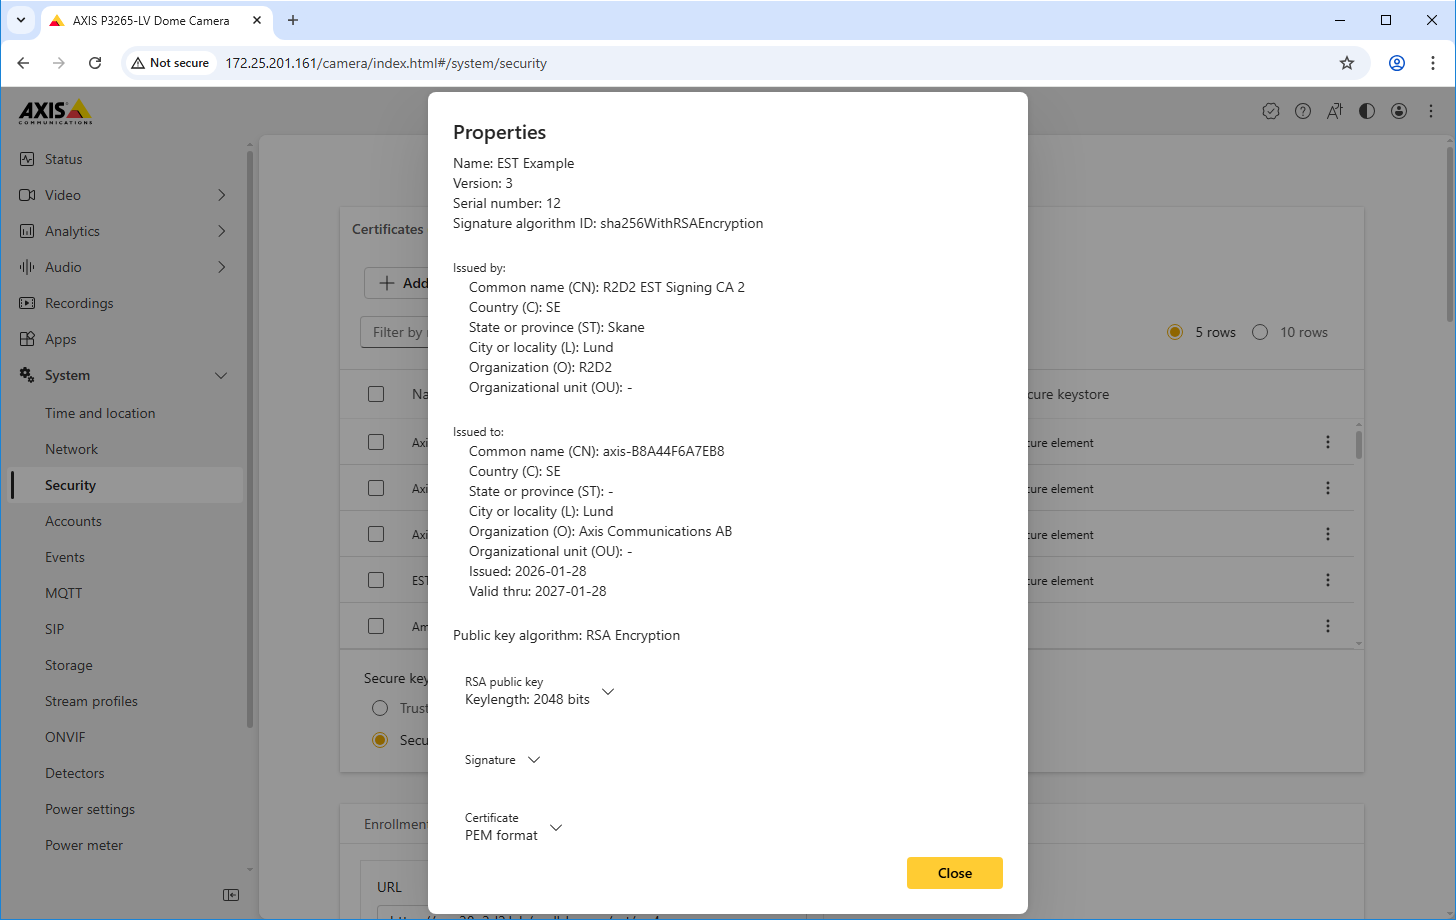Expand the Certificate PEM format section

(x=556, y=827)
